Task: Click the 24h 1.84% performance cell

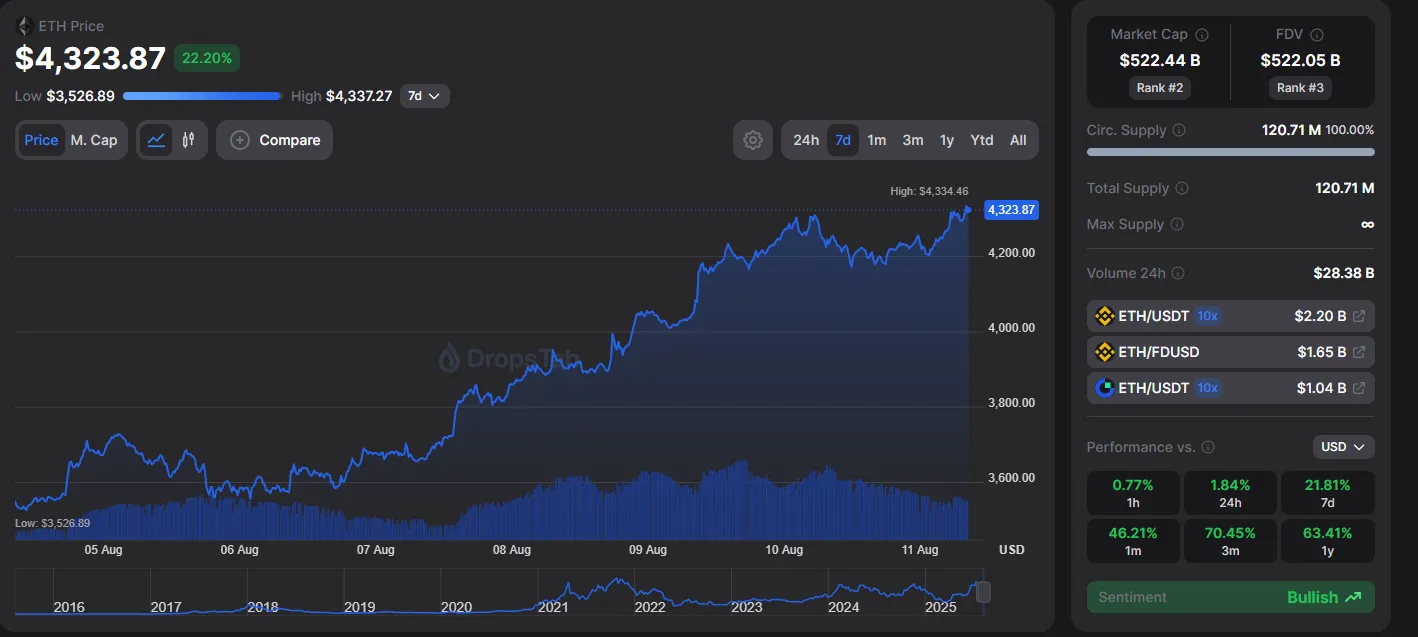Action: point(1230,493)
